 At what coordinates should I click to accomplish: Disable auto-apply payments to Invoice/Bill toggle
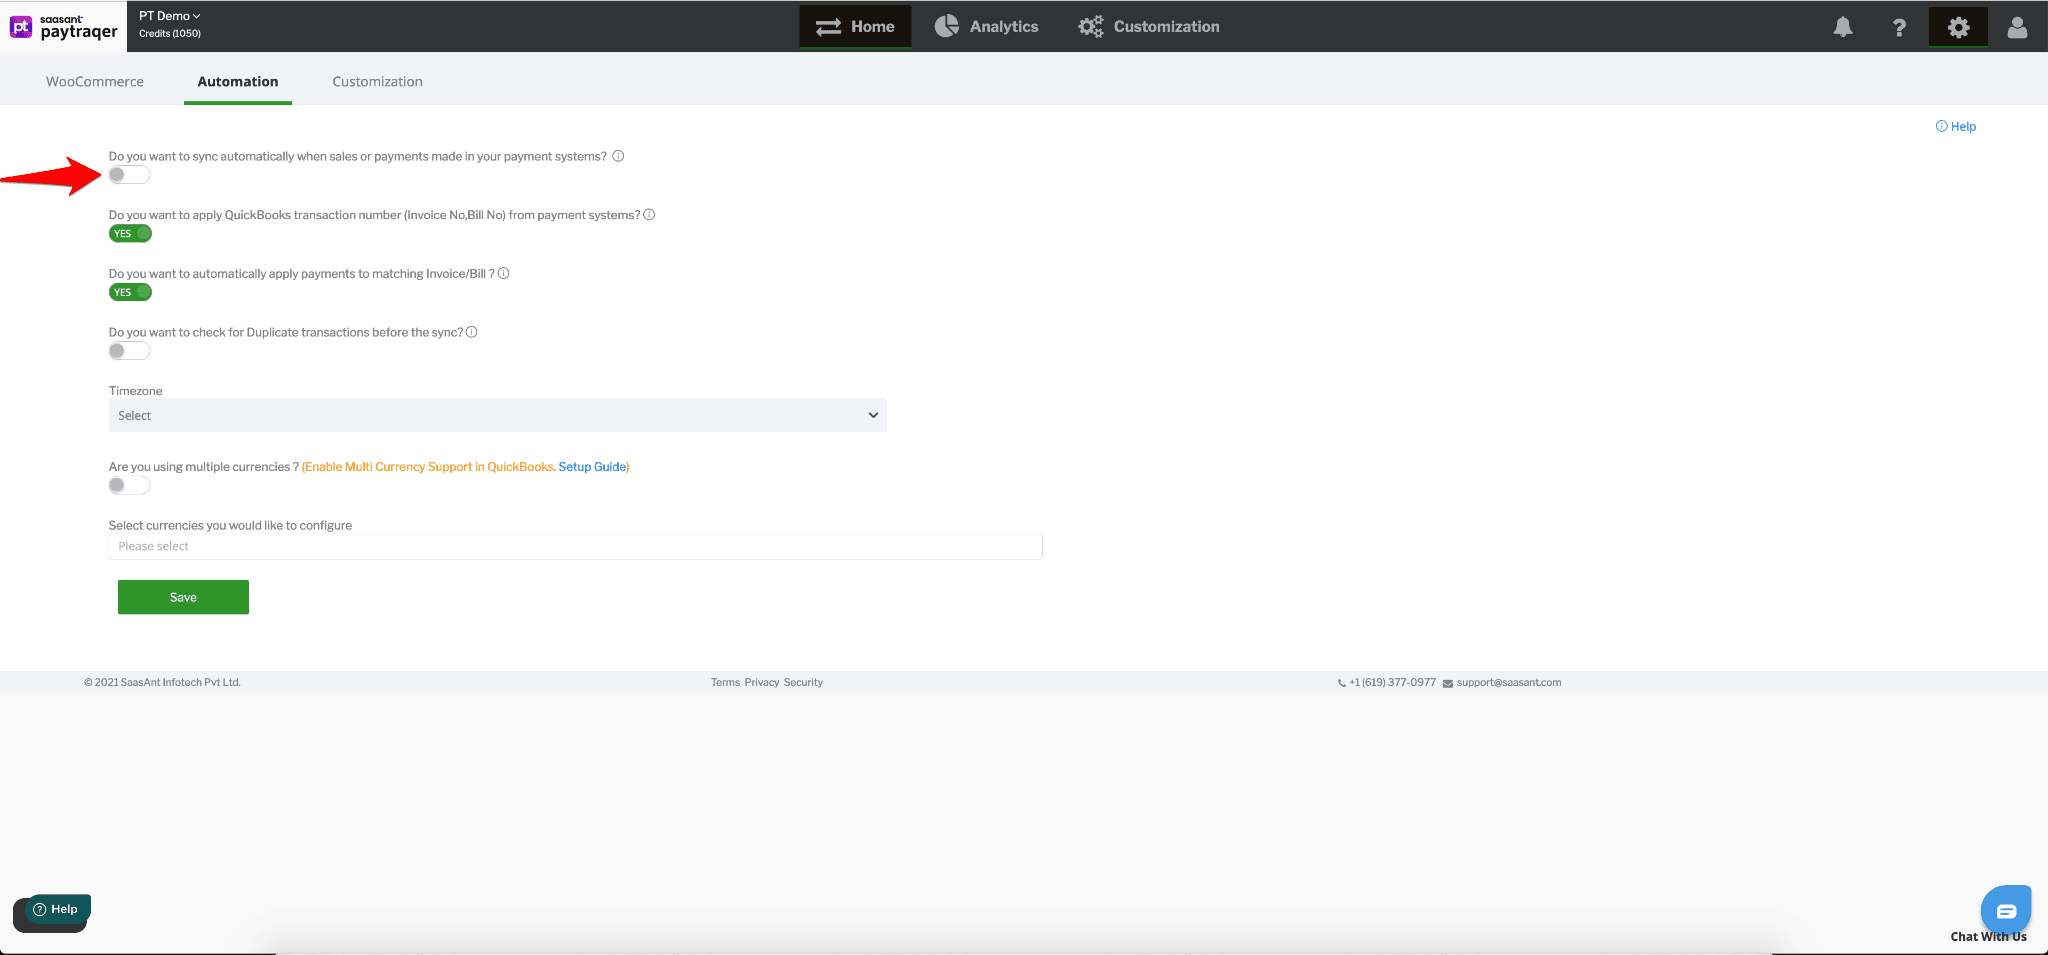(x=130, y=292)
